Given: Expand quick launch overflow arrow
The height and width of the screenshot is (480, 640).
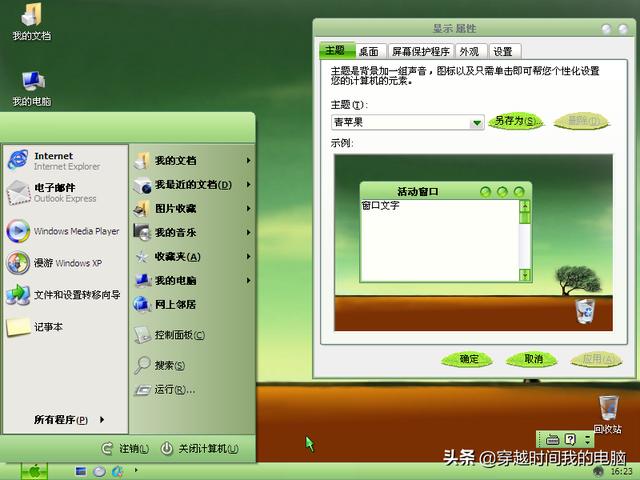Looking at the screenshot, I should pyautogui.click(x=136, y=470).
